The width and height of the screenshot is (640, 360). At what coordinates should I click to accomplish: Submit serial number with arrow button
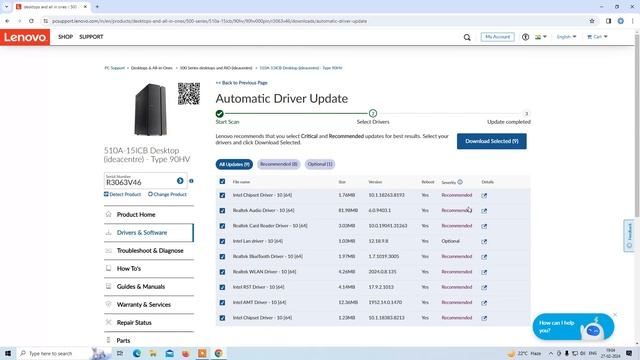pyautogui.click(x=180, y=180)
